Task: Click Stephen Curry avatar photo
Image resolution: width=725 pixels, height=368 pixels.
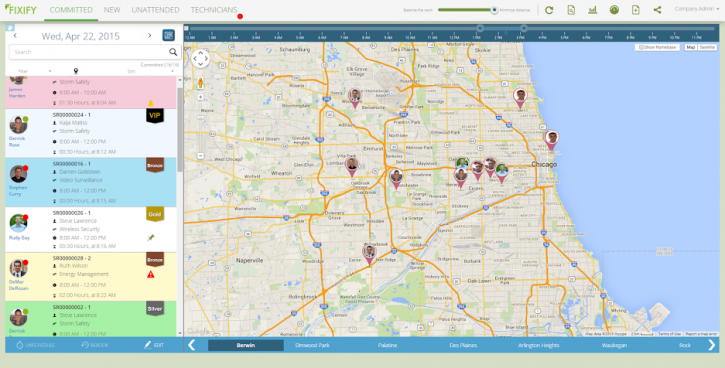Action: click(18, 174)
